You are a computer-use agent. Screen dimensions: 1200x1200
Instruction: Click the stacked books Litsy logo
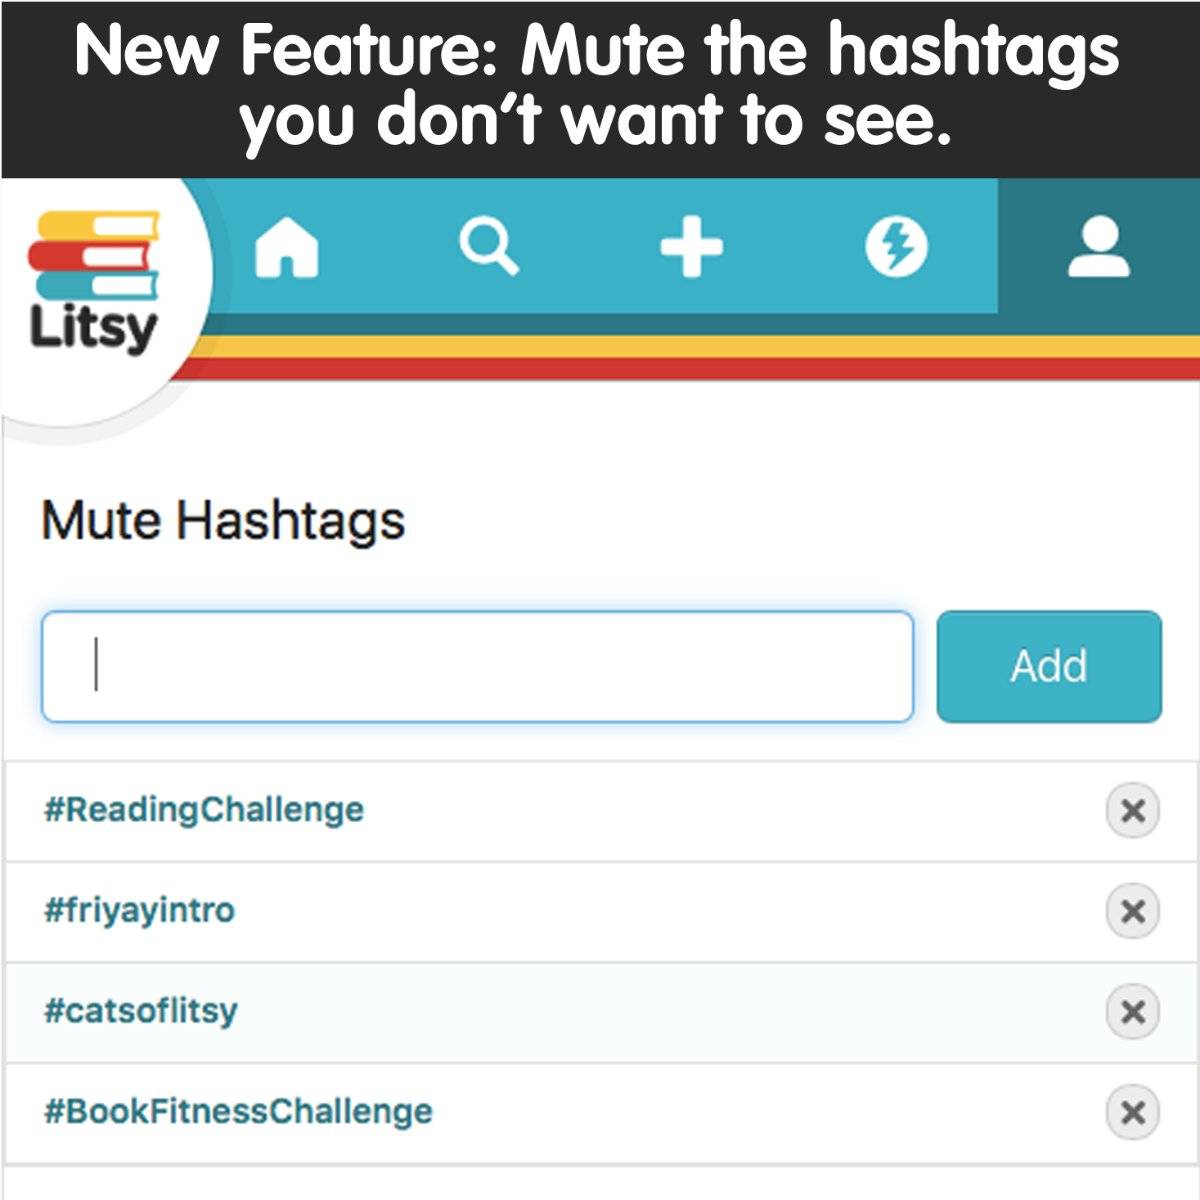tap(94, 256)
